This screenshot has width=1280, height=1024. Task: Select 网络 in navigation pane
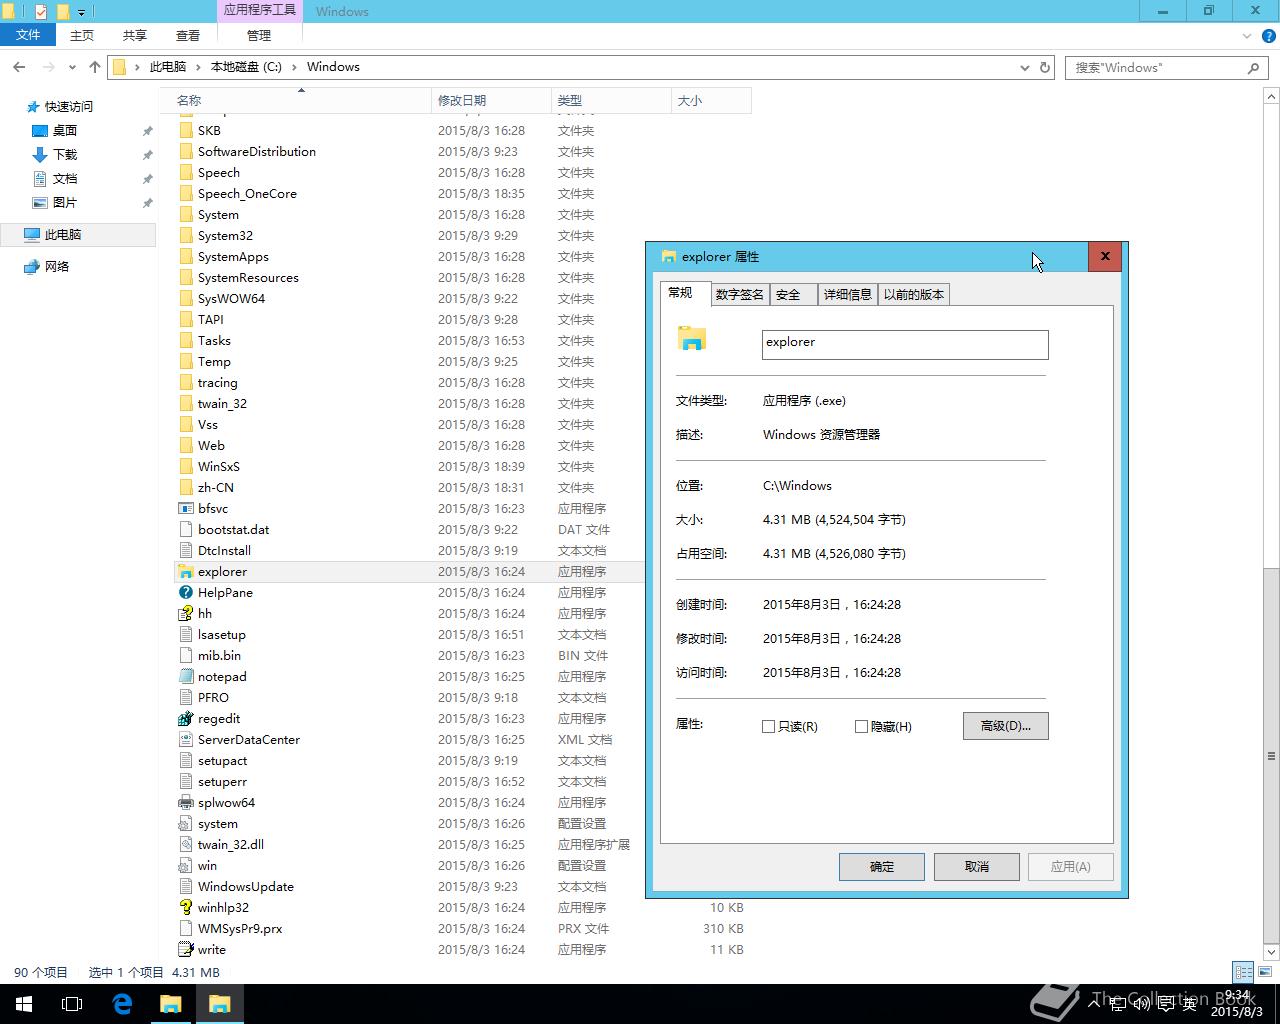click(x=57, y=267)
